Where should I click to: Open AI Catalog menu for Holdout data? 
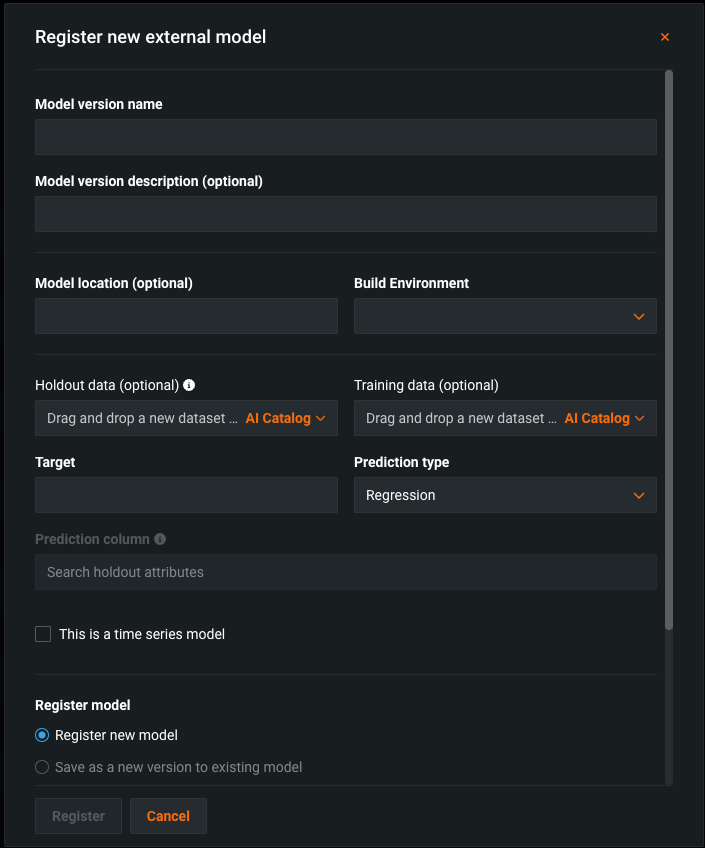click(x=285, y=419)
